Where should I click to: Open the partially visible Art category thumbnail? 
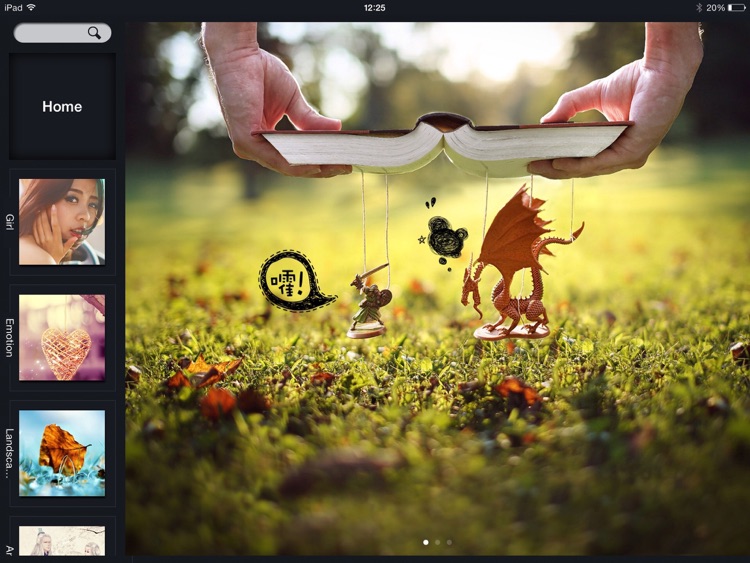click(62, 541)
